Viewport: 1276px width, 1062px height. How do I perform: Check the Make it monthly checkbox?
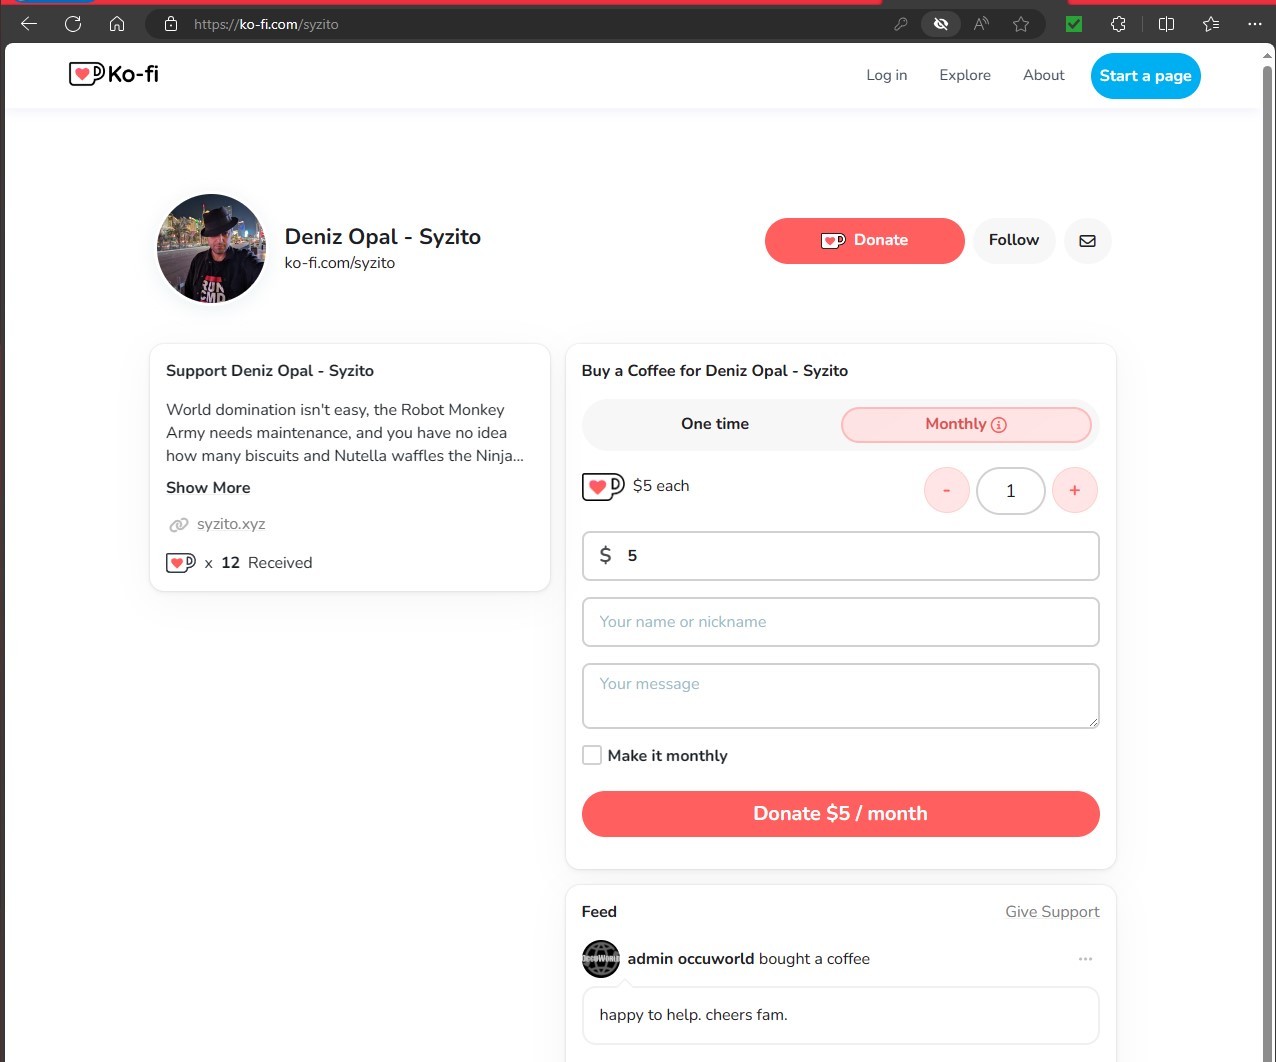(x=592, y=755)
